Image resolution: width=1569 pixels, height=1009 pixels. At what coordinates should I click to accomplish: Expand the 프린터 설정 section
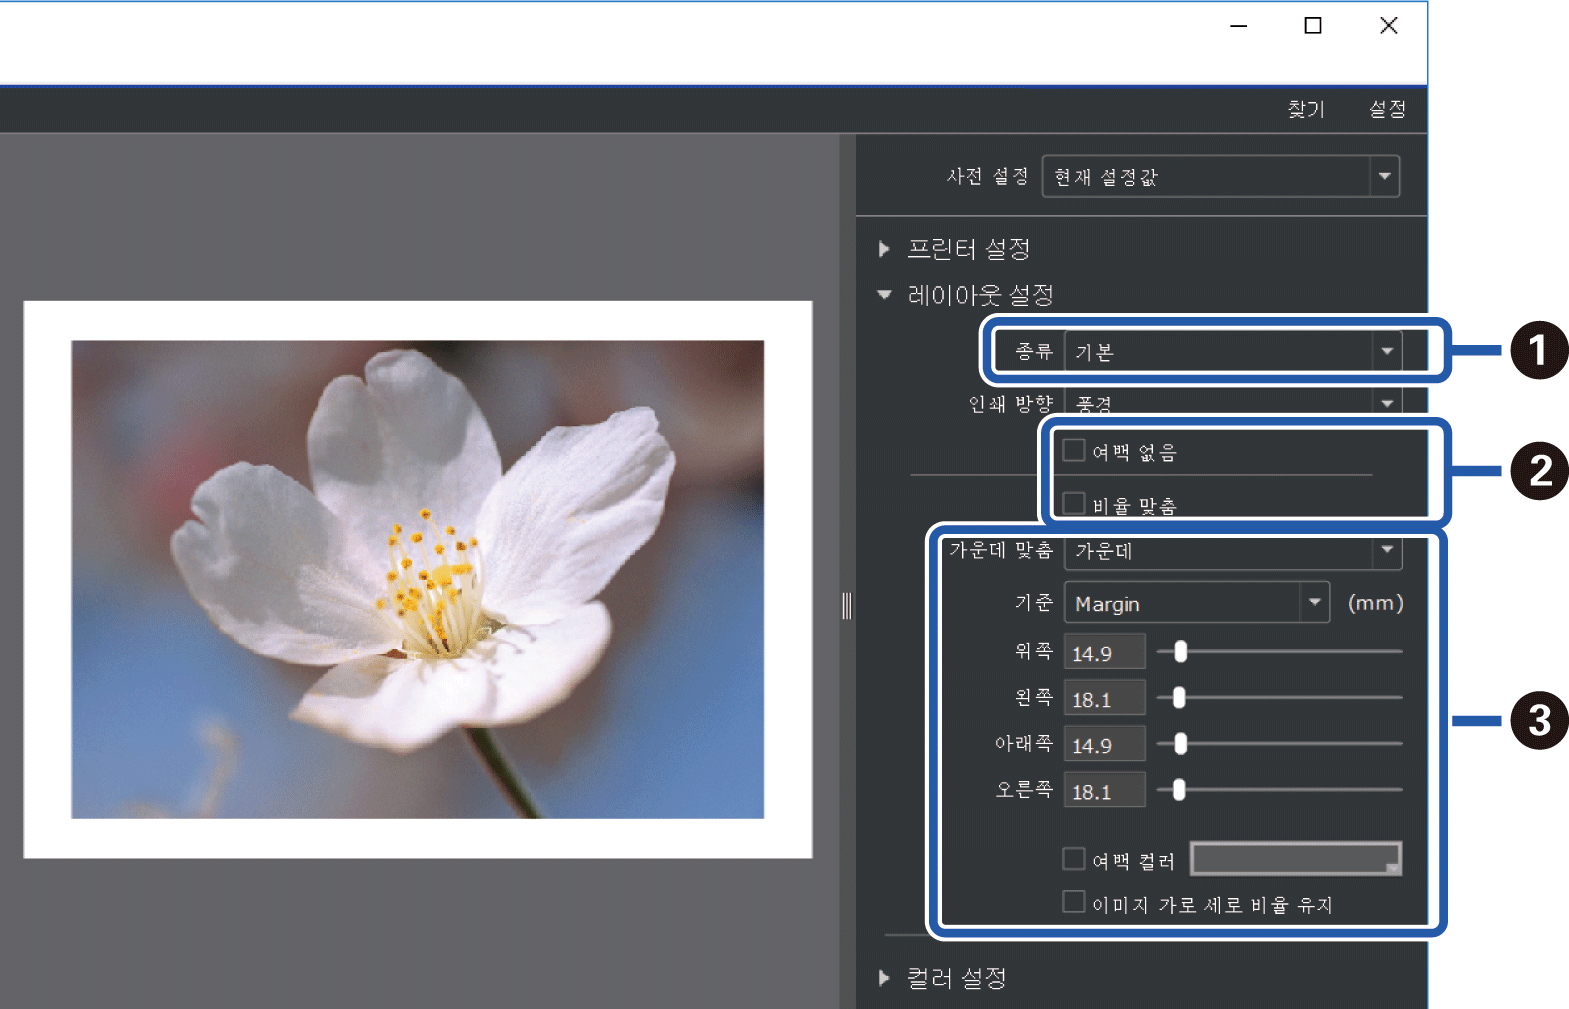[x=884, y=249]
